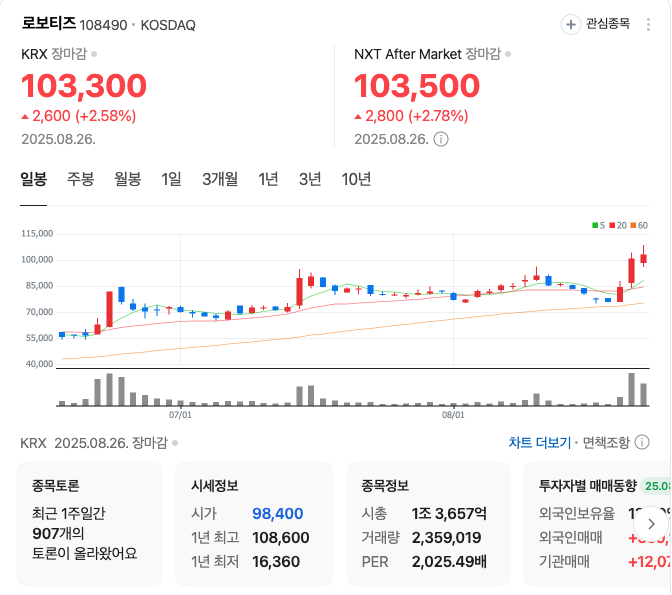Click 외국인보유율 row label

tap(577, 513)
